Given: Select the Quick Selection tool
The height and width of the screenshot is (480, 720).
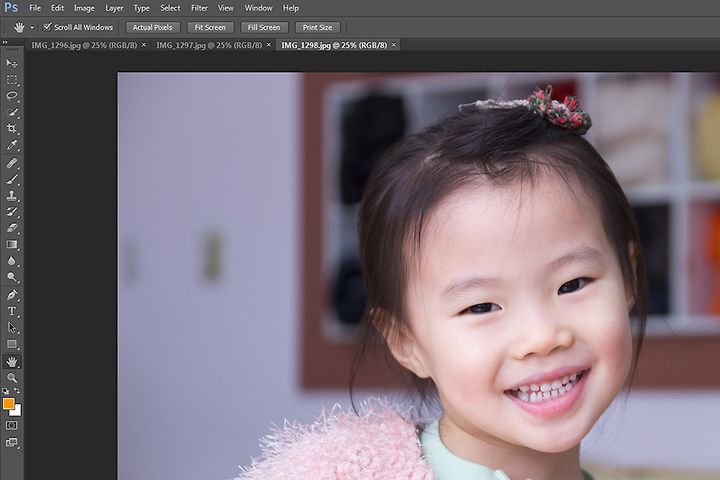Looking at the screenshot, I should point(12,113).
